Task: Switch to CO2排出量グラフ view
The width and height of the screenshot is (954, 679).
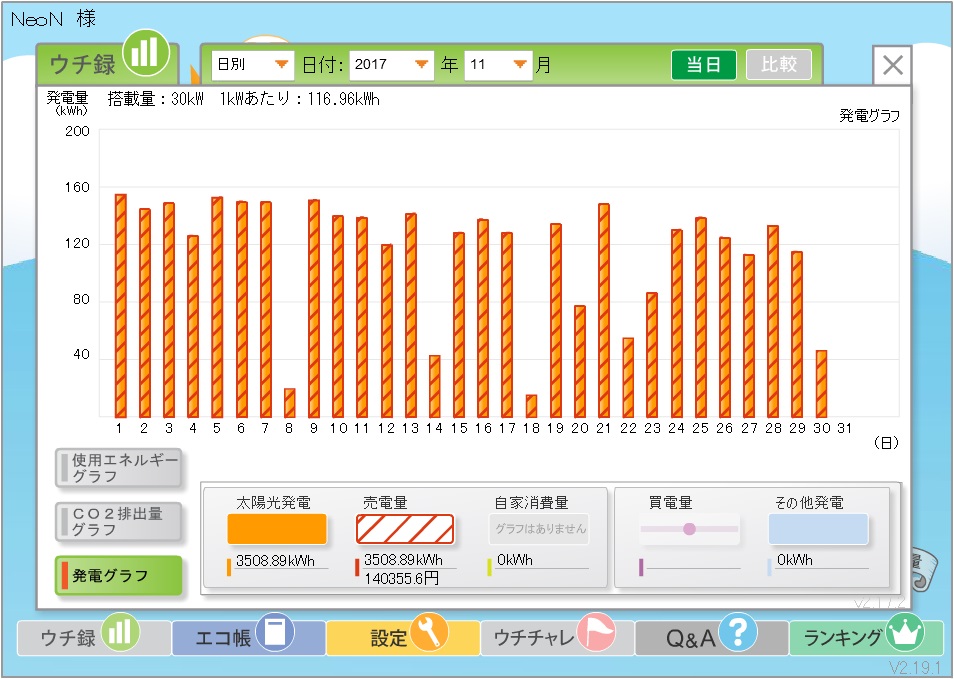Action: 119,522
